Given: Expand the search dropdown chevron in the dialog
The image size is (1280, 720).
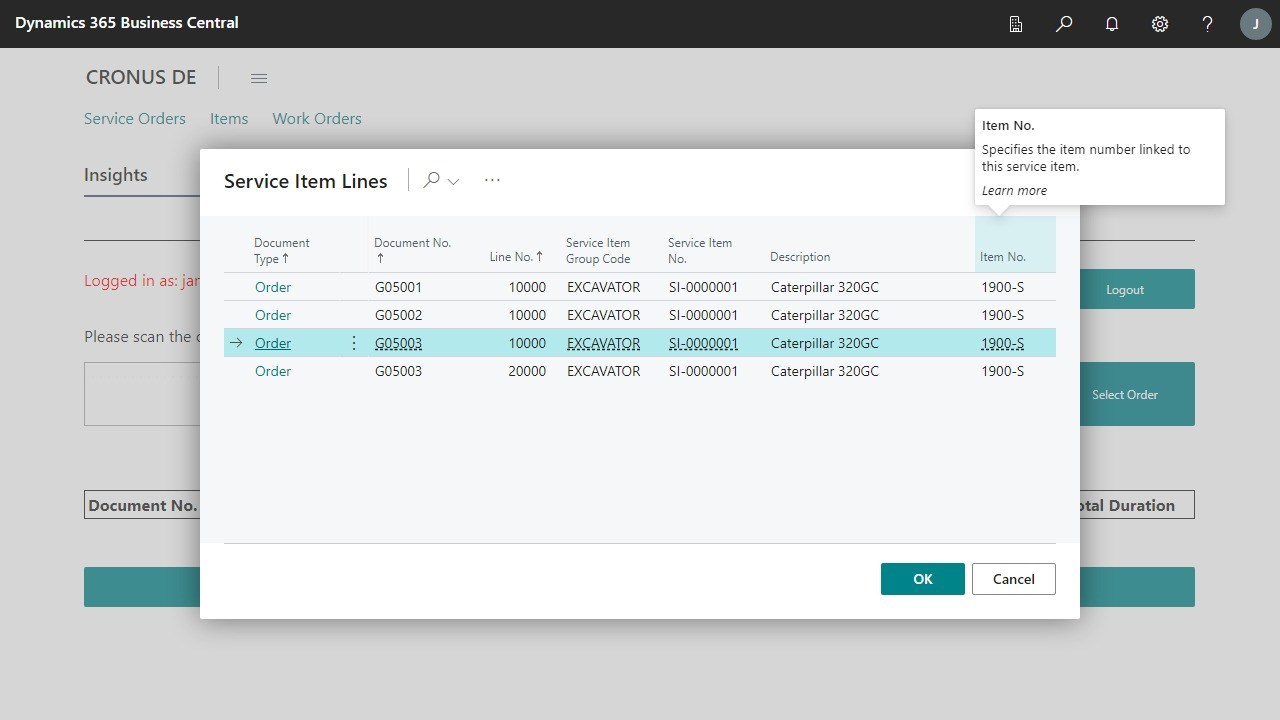Looking at the screenshot, I should (452, 181).
